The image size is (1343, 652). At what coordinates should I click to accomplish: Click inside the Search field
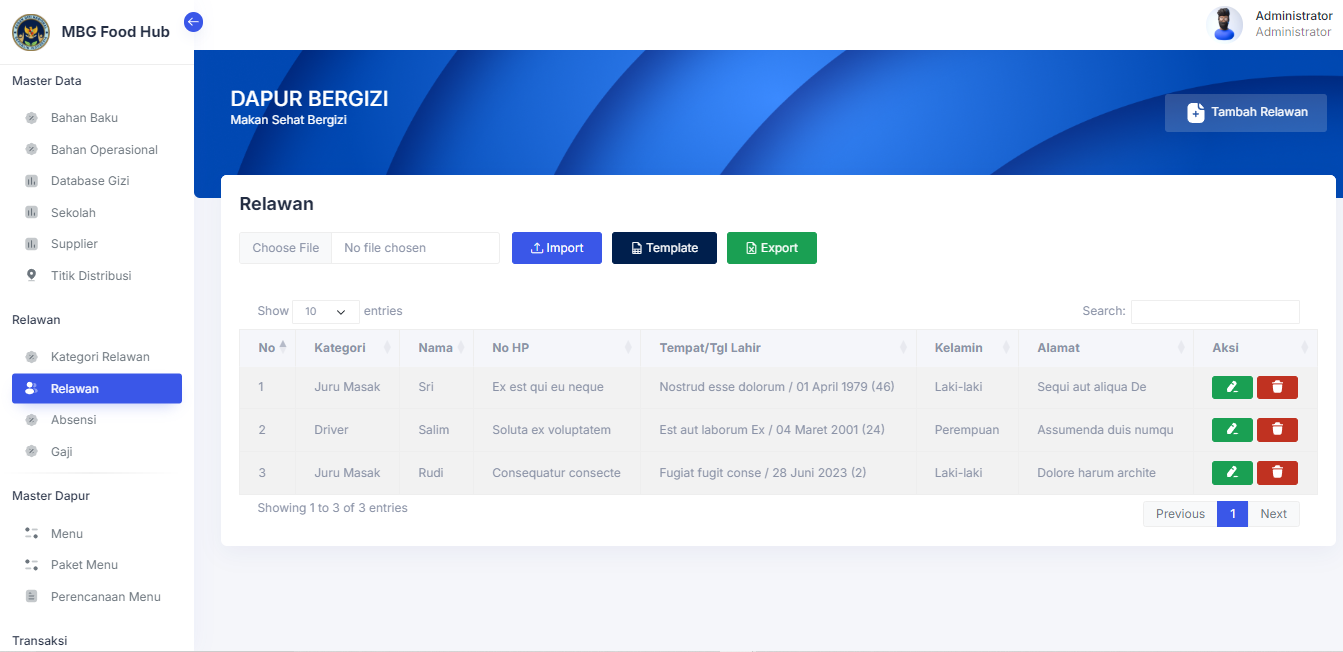coord(1215,311)
